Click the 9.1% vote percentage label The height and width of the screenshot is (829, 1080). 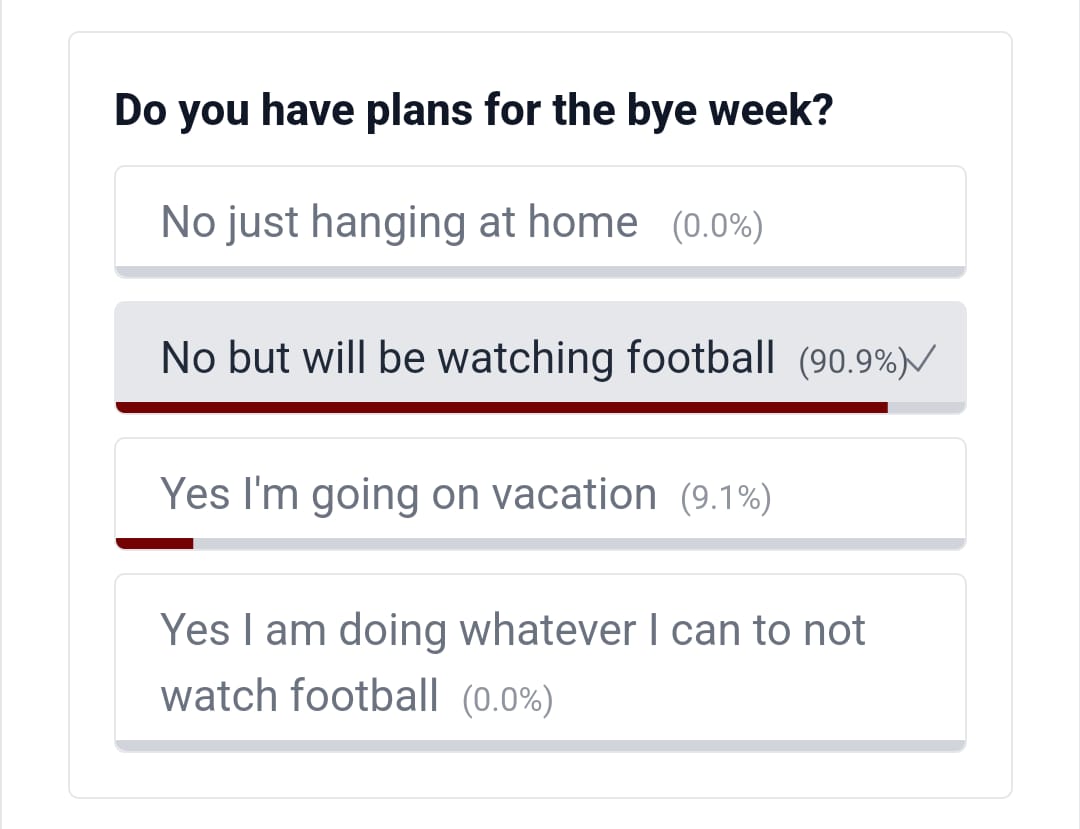pos(725,498)
